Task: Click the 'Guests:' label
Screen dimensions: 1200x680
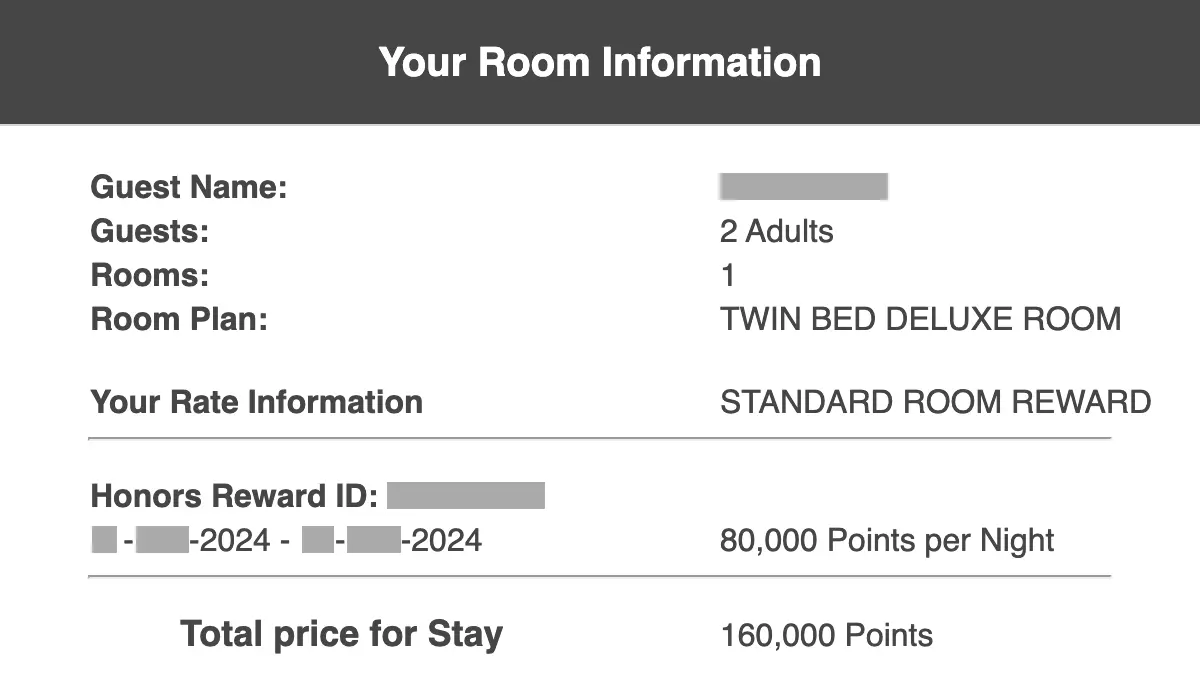Action: pyautogui.click(x=150, y=231)
